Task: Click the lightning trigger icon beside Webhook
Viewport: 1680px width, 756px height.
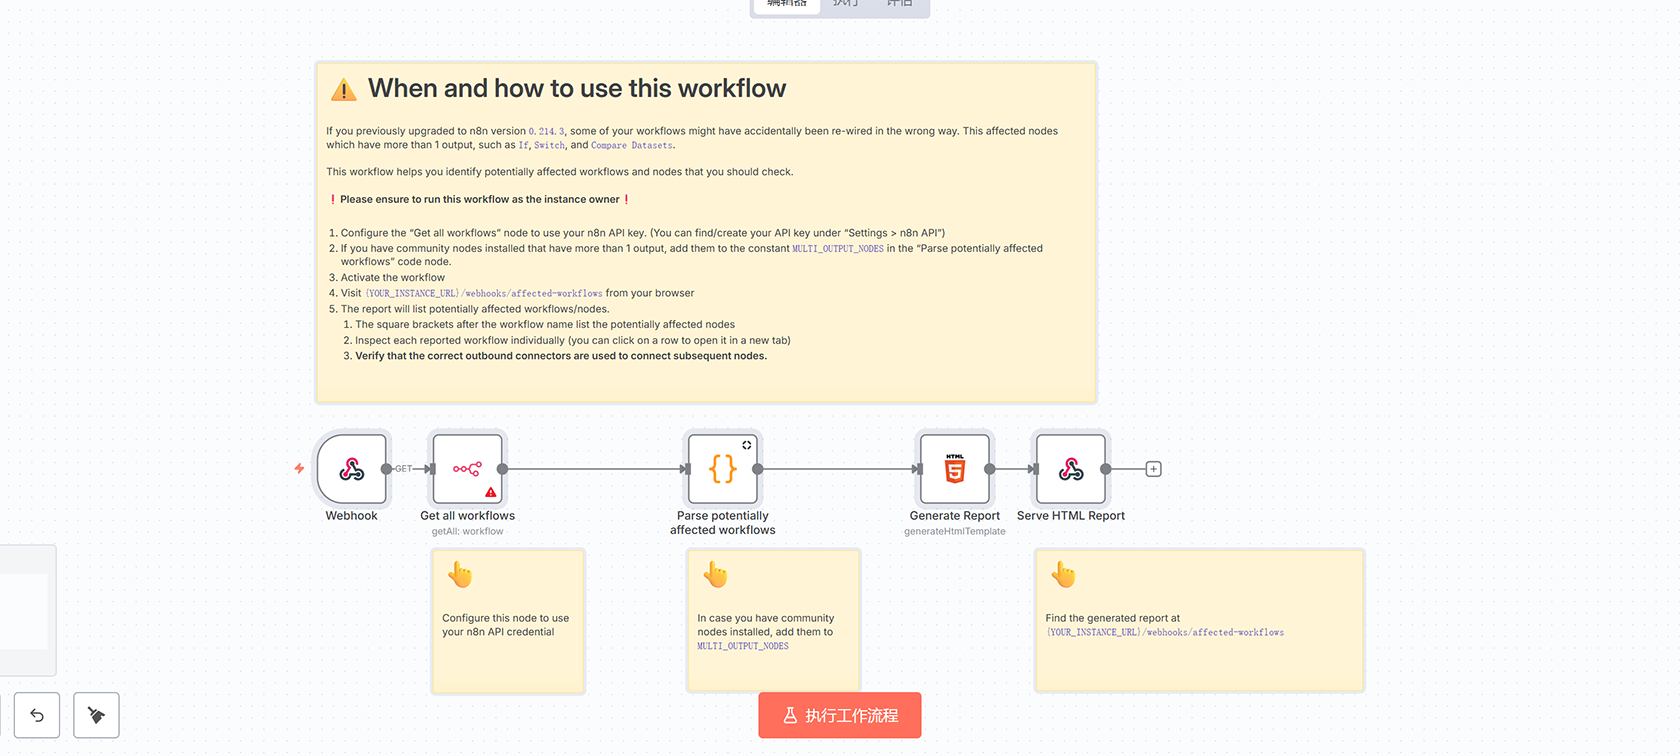Action: click(299, 468)
